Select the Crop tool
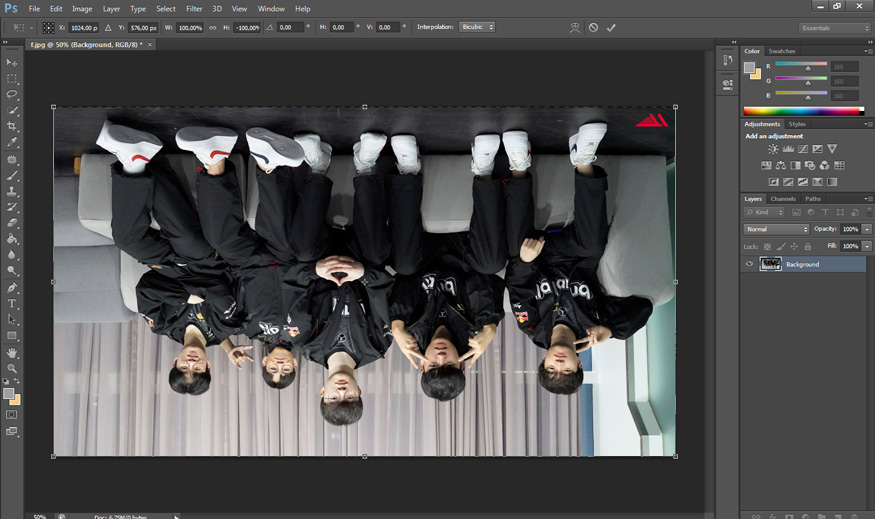The height and width of the screenshot is (519, 875). [x=12, y=126]
